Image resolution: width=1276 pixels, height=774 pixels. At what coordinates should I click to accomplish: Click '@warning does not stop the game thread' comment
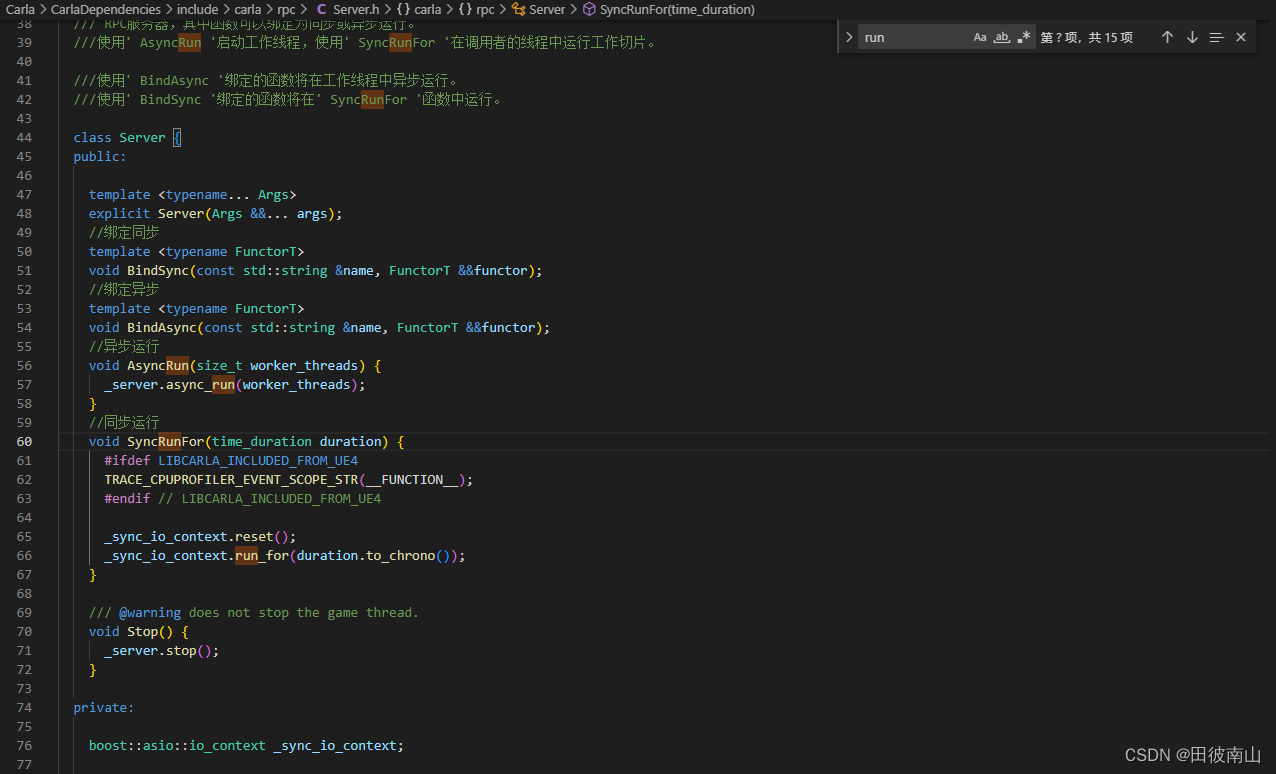(269, 612)
